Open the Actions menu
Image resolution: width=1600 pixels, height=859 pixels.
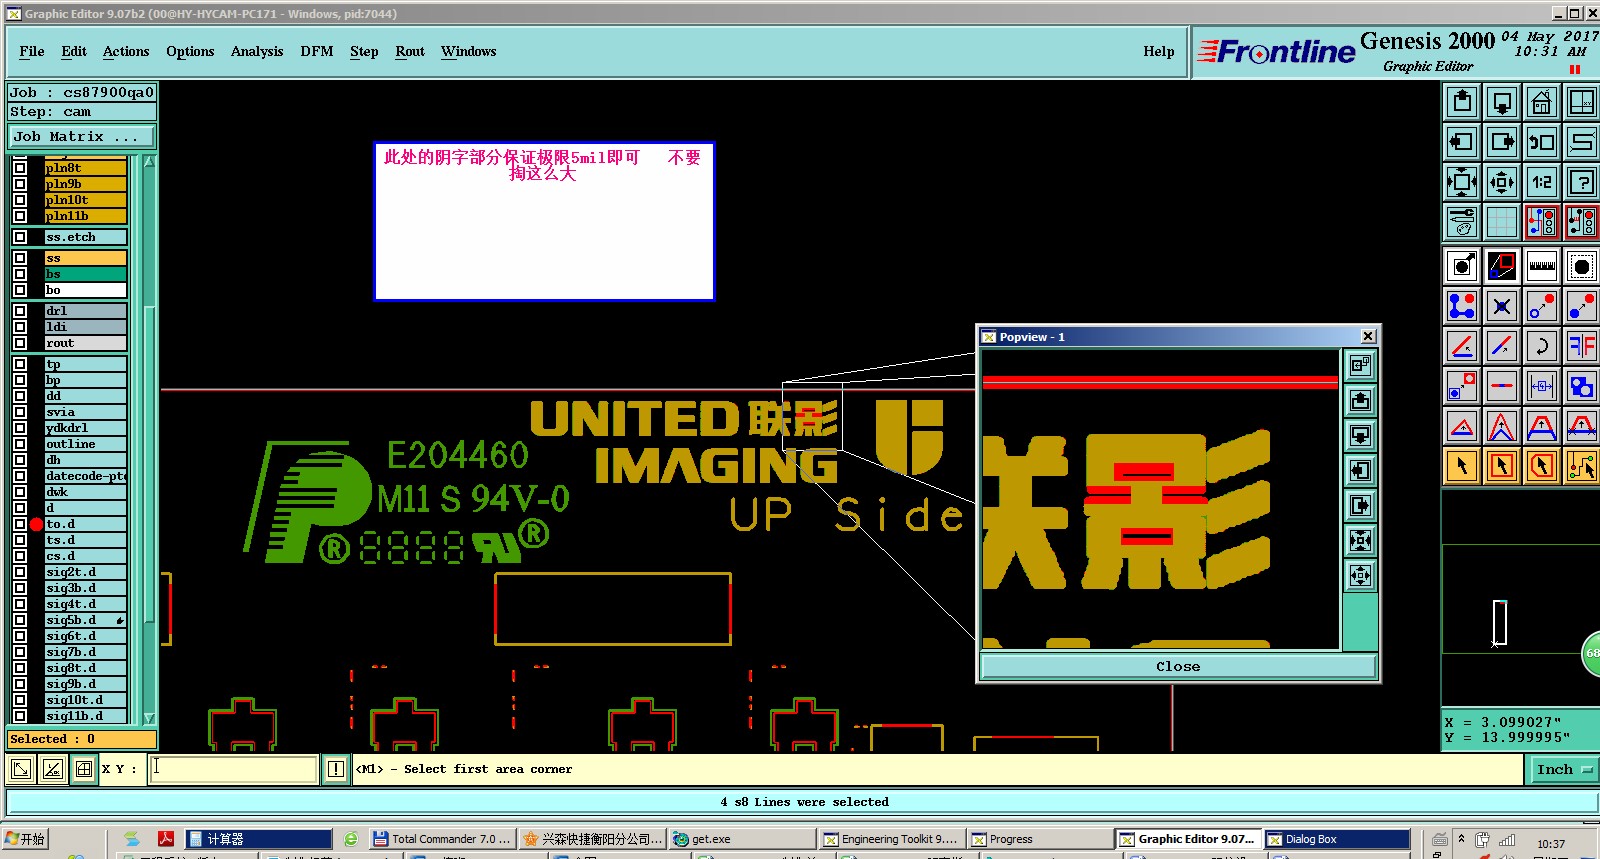tap(126, 51)
